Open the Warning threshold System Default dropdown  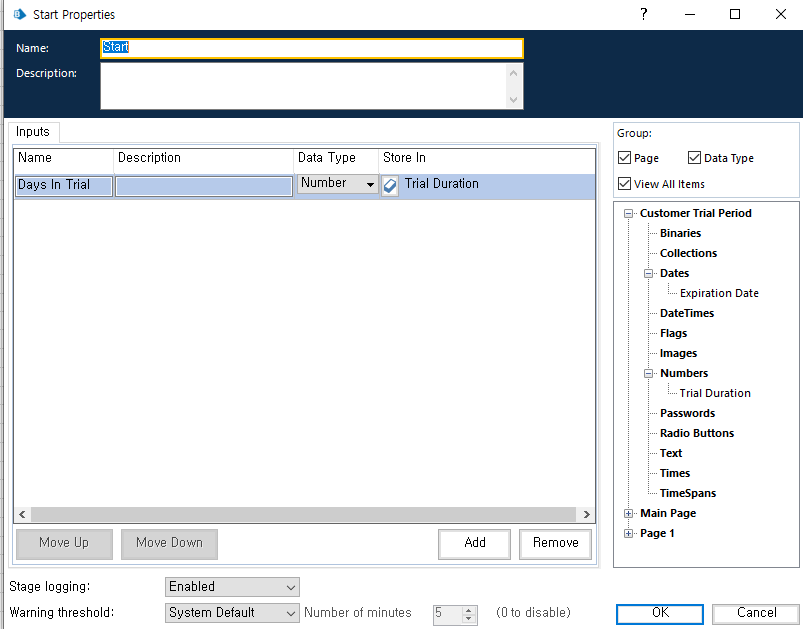pyautogui.click(x=232, y=613)
